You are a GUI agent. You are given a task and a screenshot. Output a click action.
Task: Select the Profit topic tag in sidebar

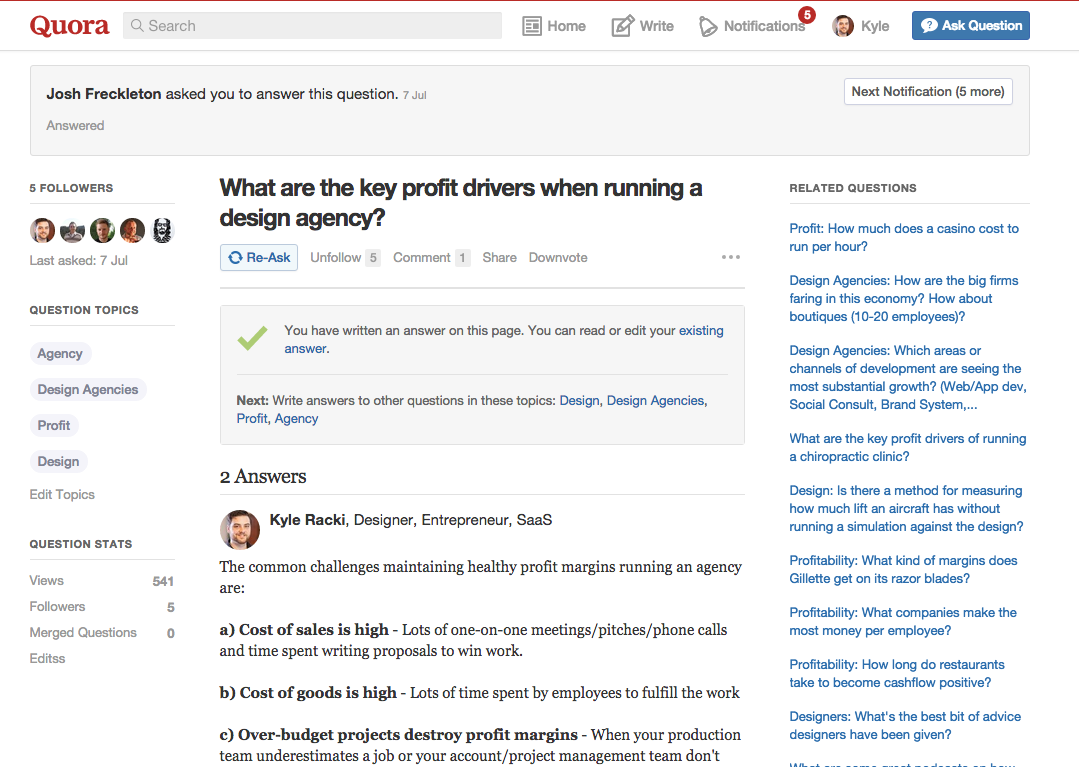(x=54, y=425)
